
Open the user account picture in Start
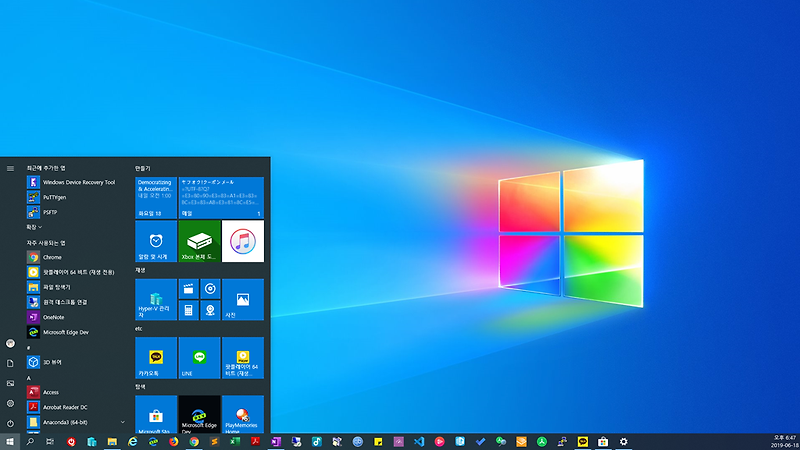[x=10, y=343]
